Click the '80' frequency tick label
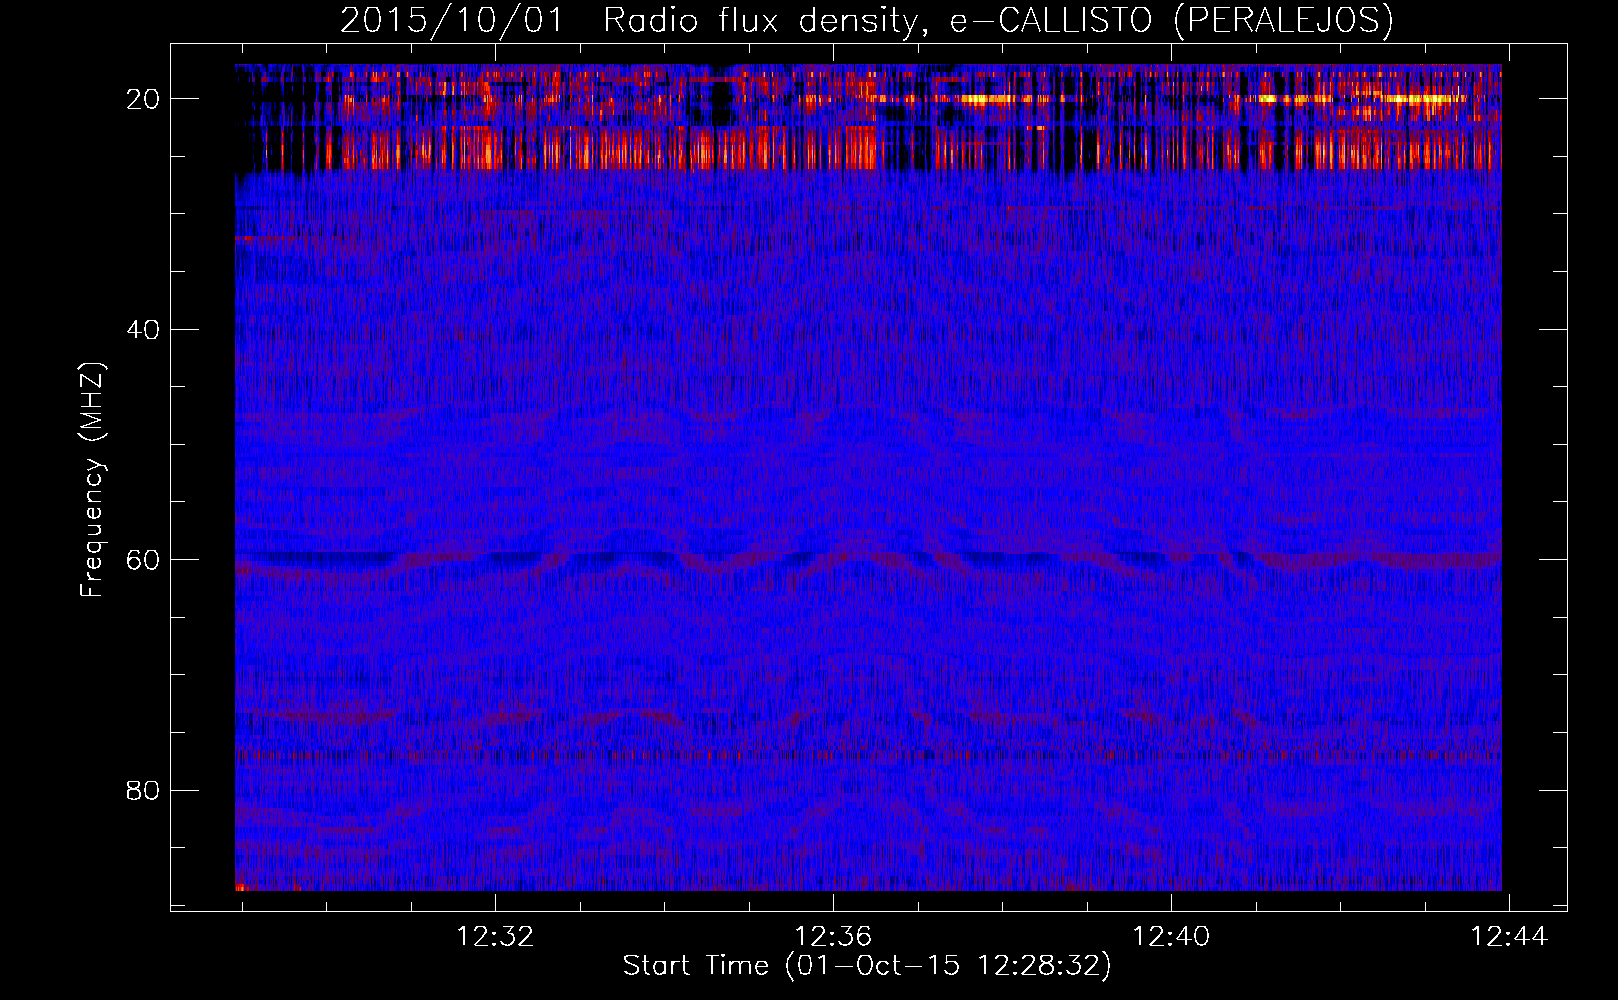 coord(144,790)
